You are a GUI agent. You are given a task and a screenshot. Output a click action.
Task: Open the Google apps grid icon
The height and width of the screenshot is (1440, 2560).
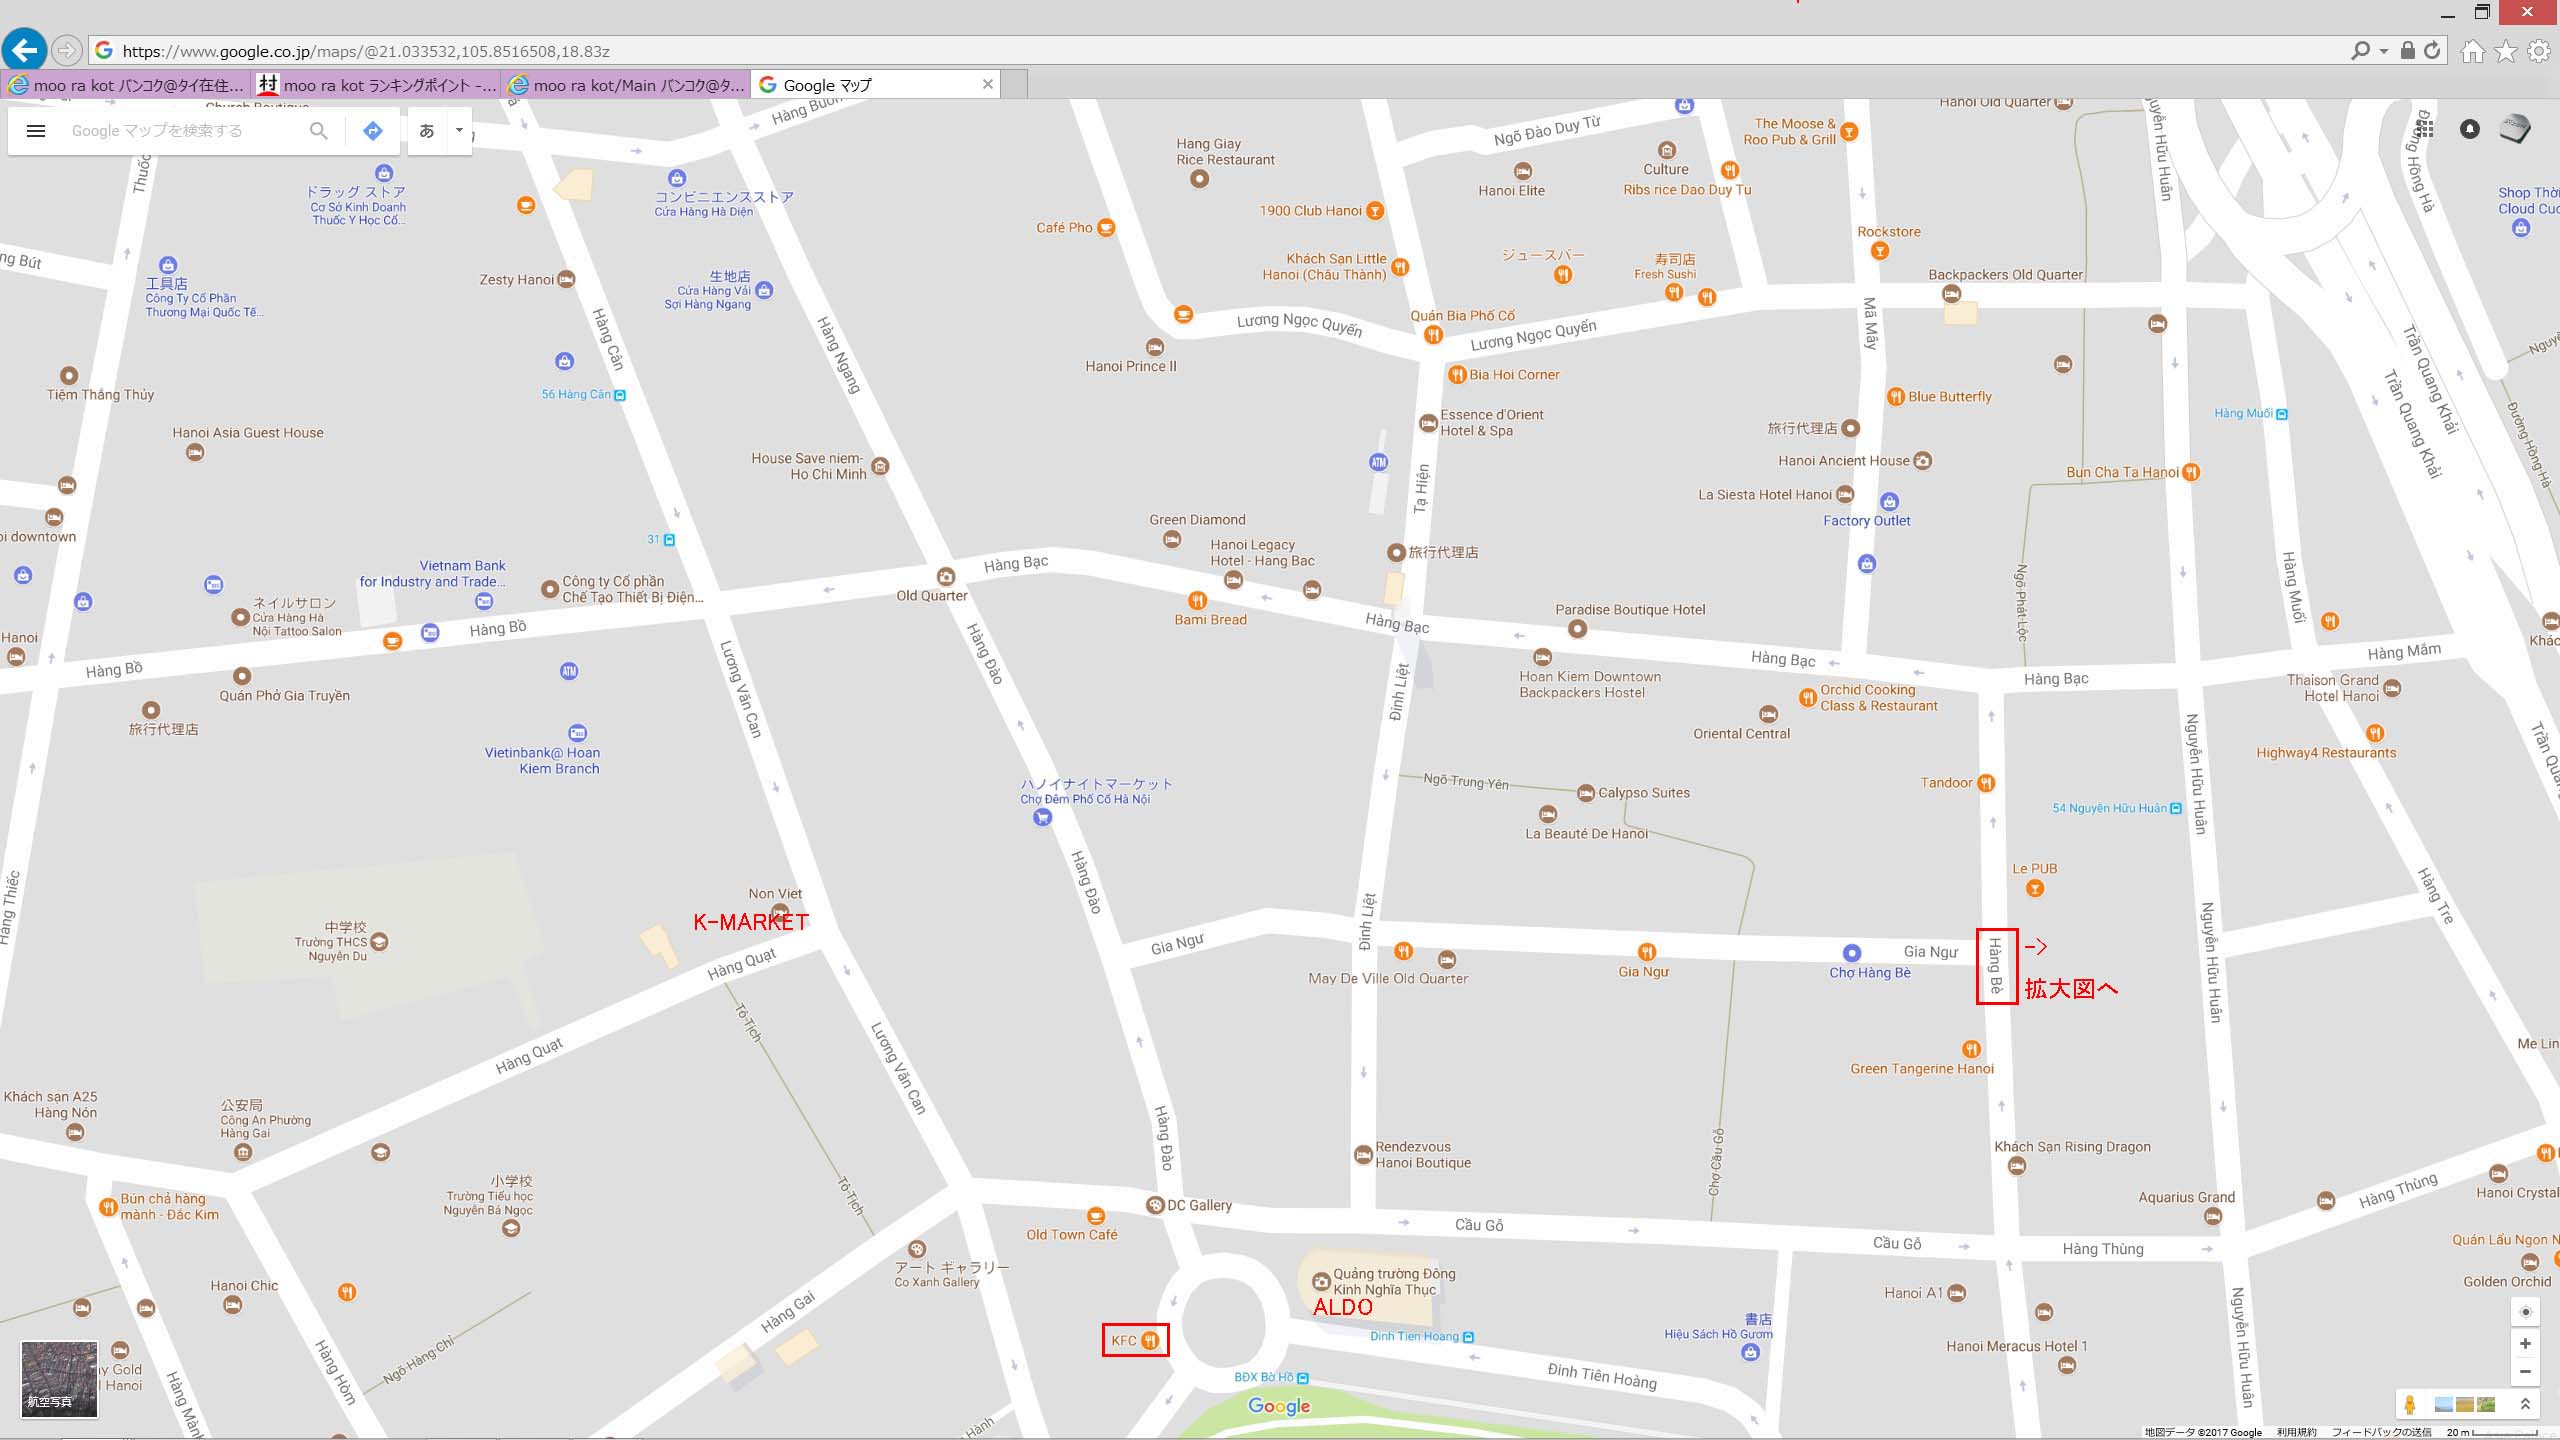coord(2425,129)
